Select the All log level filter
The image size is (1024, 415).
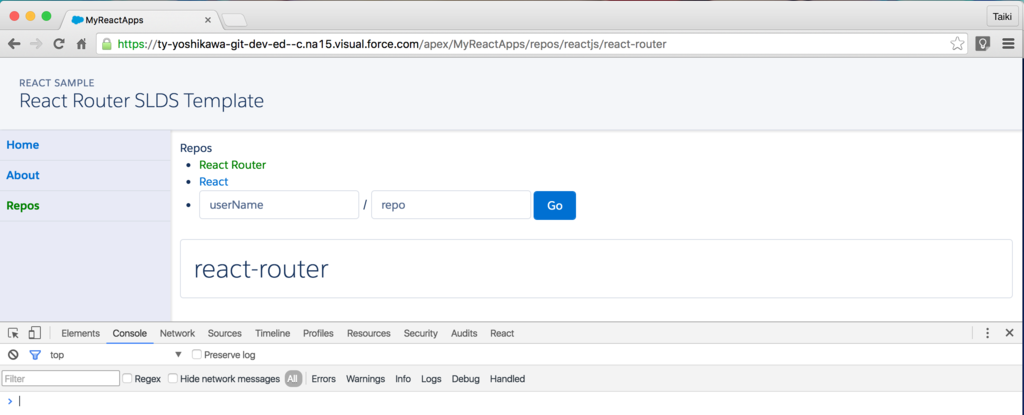click(x=293, y=378)
